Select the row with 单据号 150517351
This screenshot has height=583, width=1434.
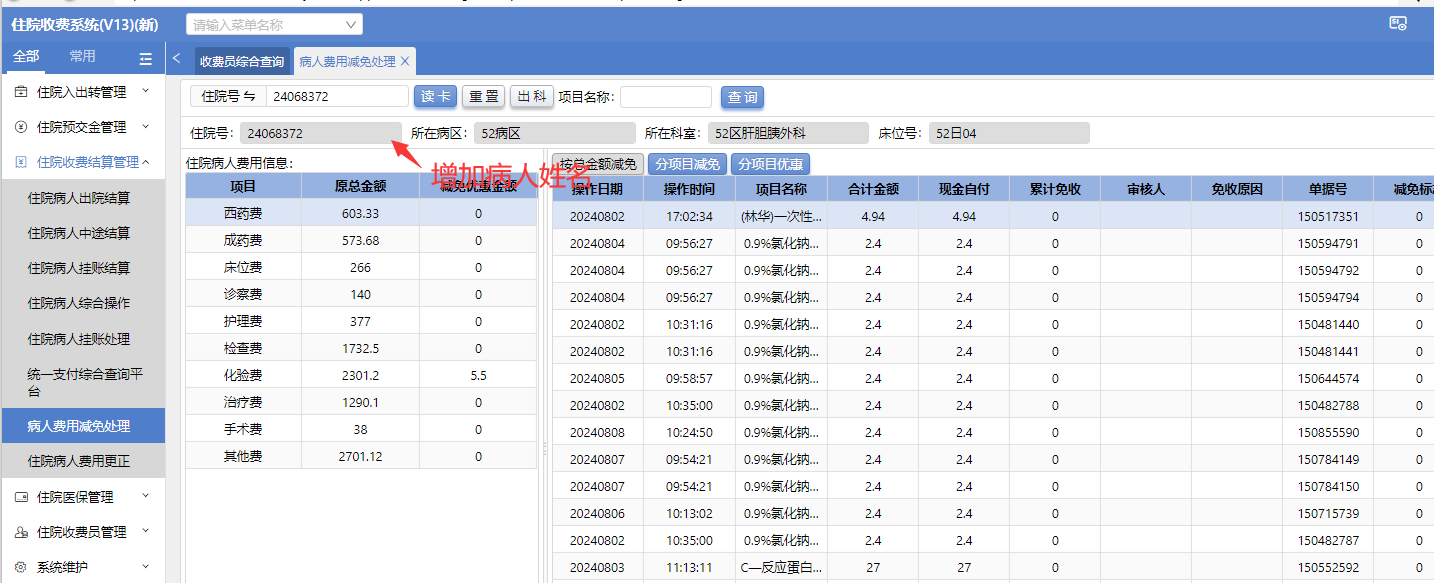tap(993, 216)
